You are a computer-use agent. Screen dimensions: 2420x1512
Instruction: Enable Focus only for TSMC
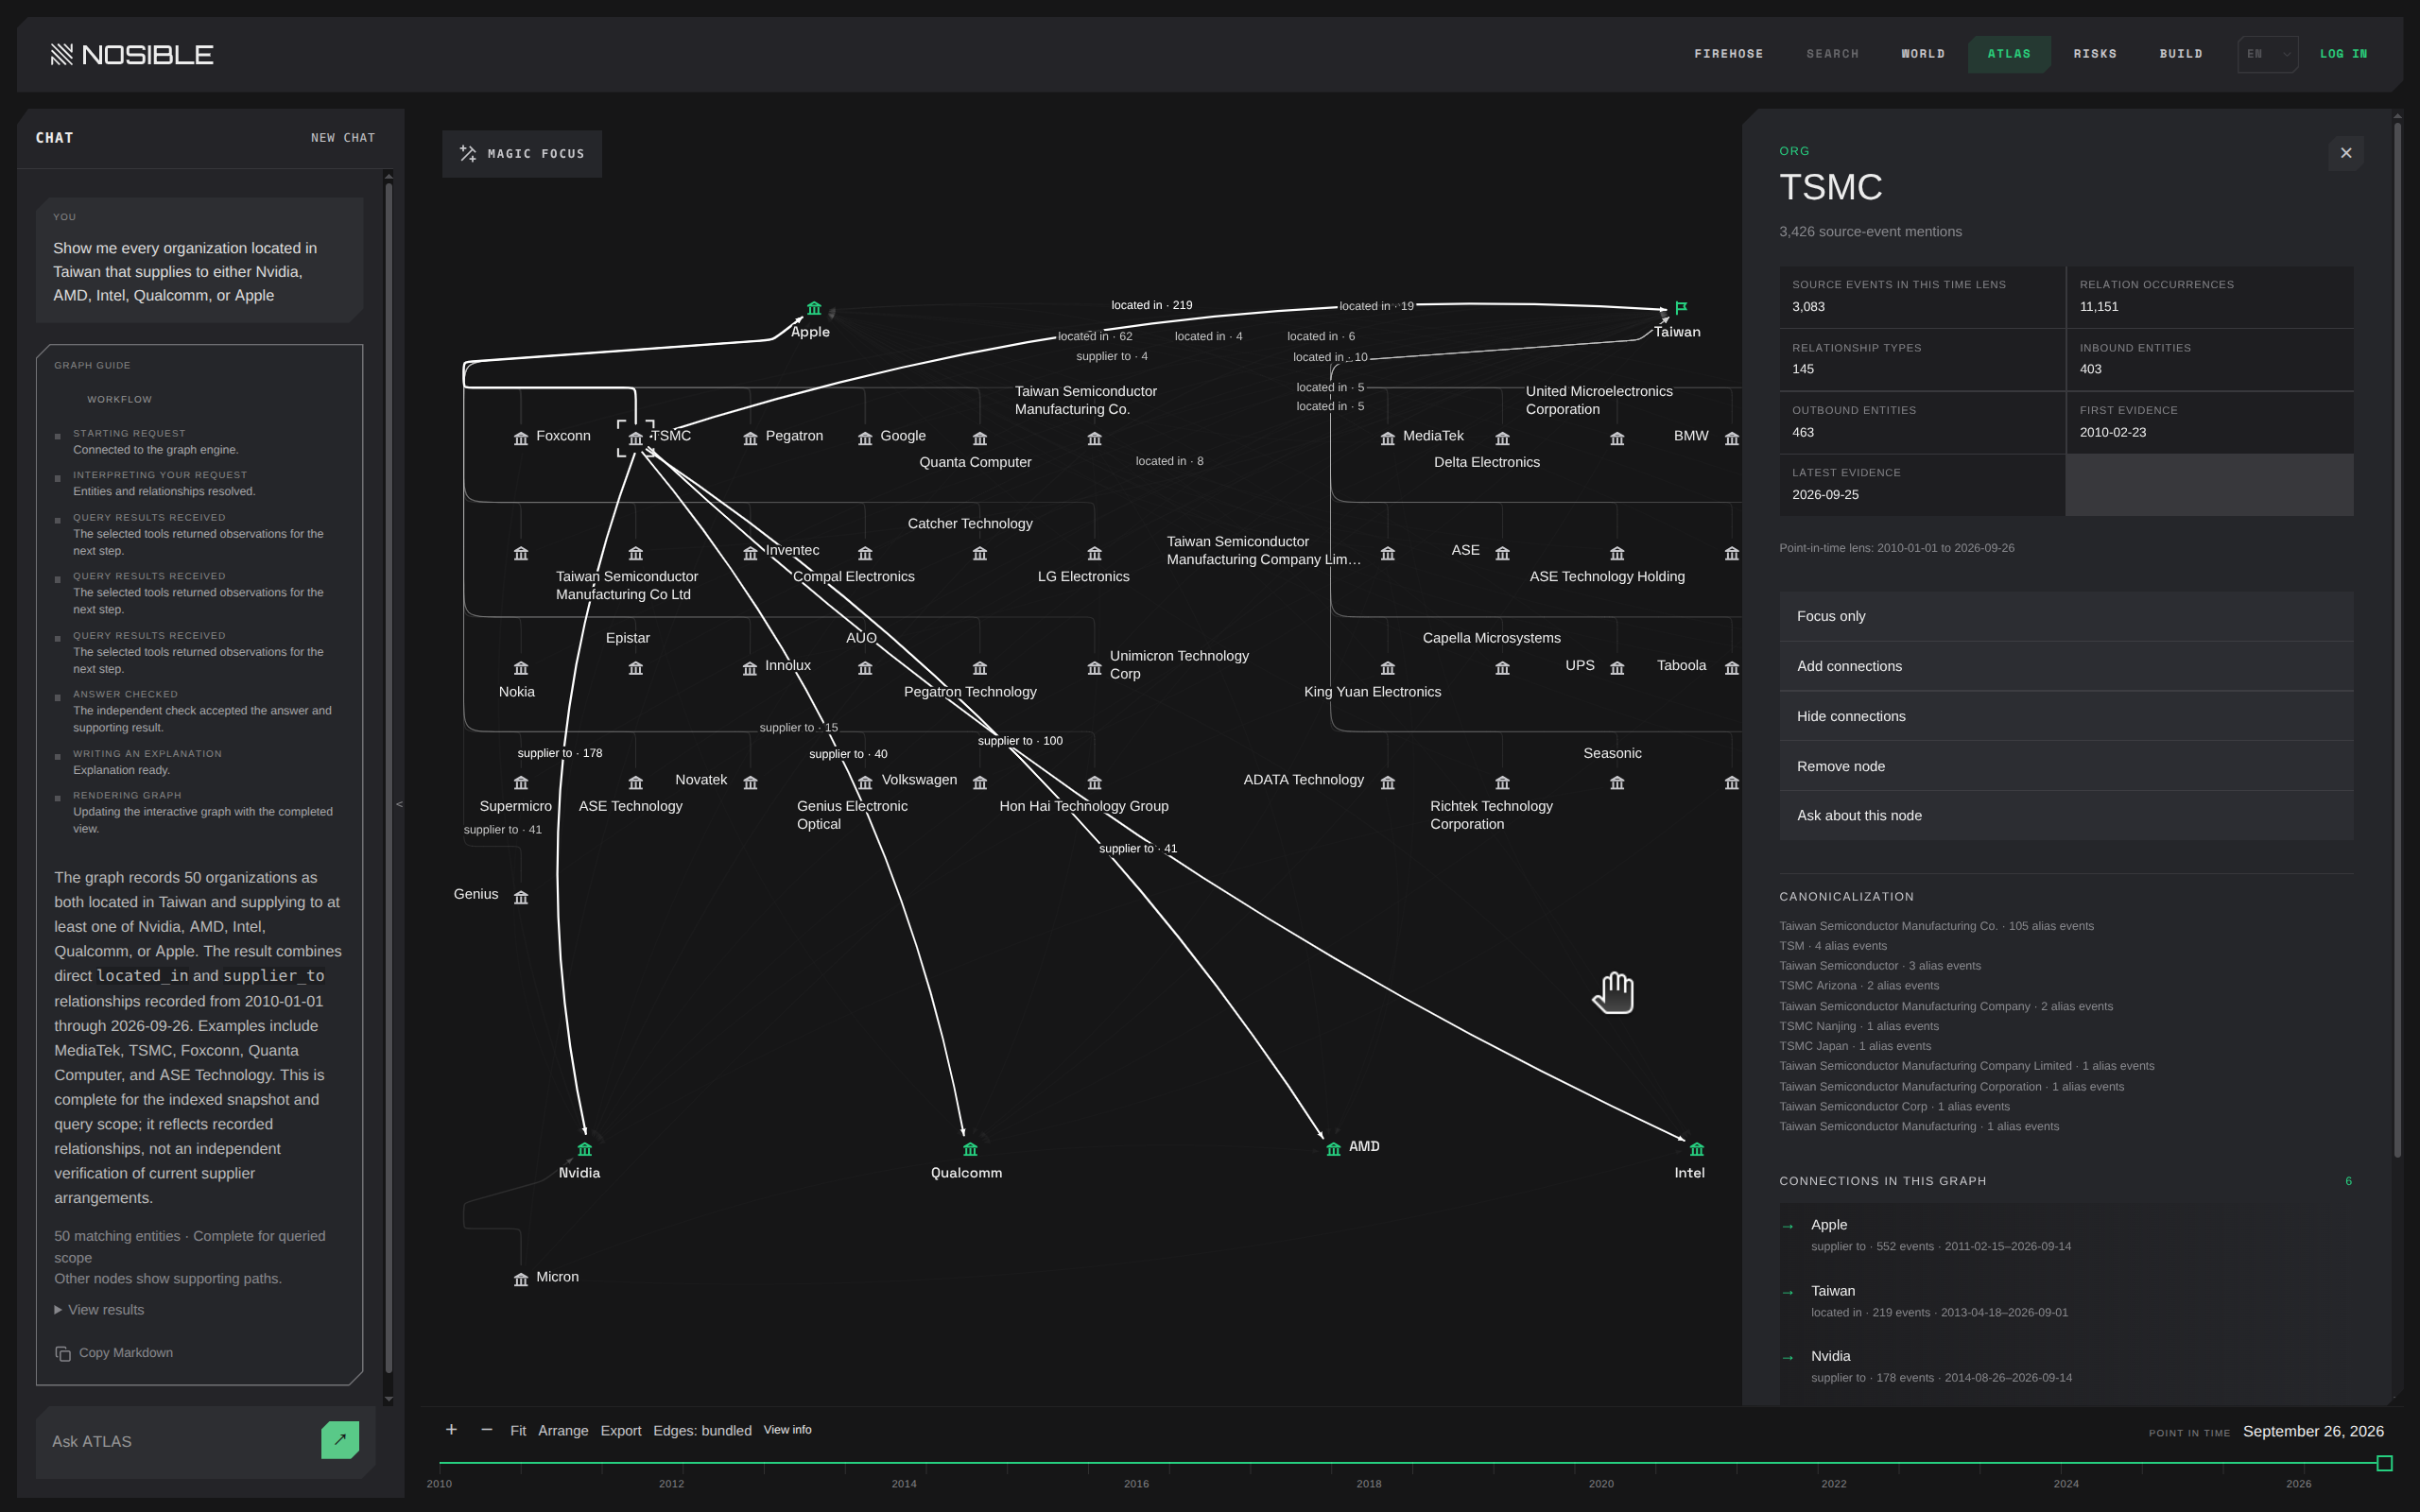coord(2065,616)
